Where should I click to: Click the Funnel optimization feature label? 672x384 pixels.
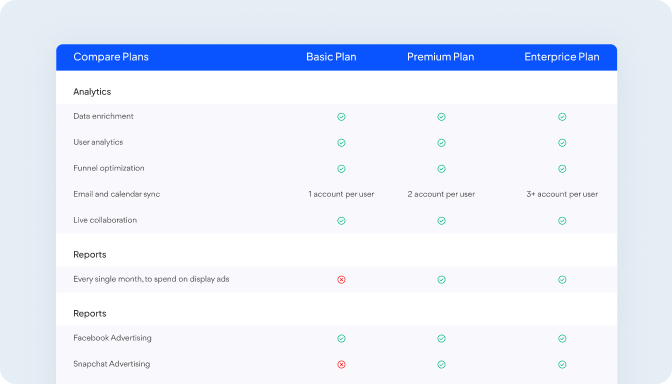[x=109, y=168]
